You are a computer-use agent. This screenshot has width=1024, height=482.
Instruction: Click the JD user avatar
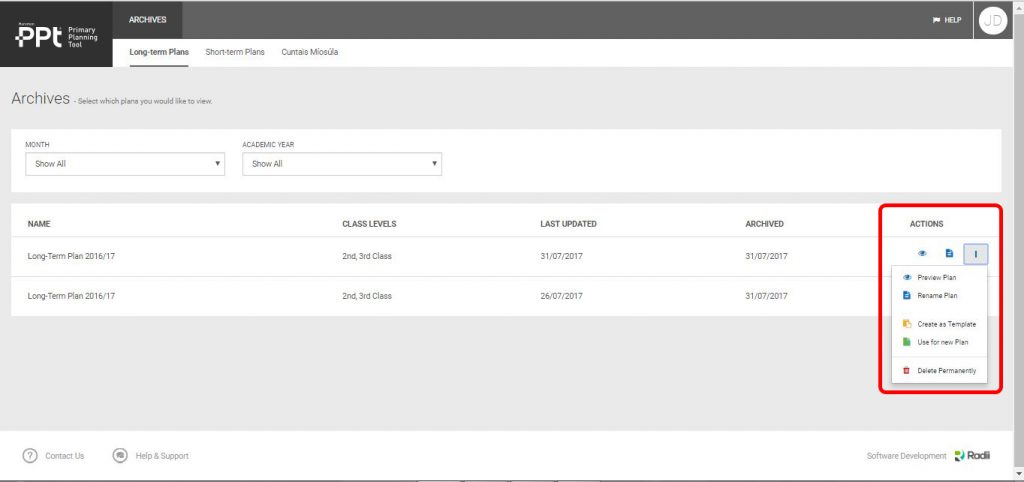click(992, 20)
